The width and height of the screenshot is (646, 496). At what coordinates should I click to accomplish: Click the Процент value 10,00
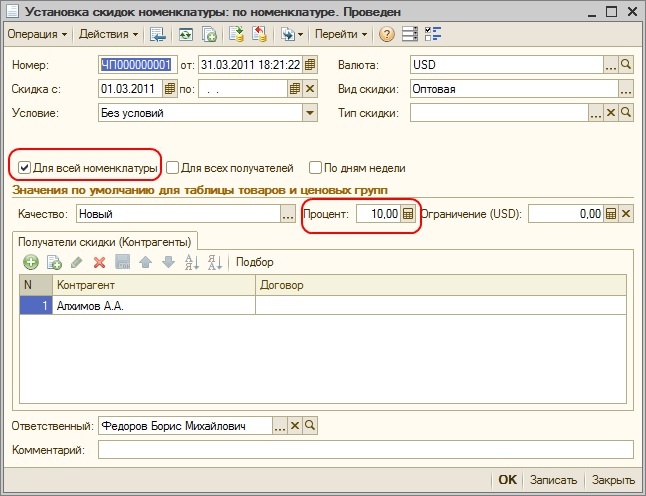pos(378,214)
